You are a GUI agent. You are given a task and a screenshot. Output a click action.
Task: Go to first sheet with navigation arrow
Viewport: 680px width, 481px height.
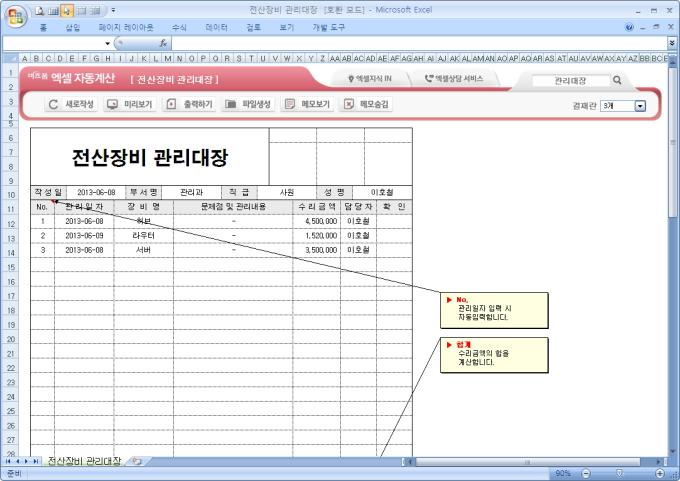point(8,461)
